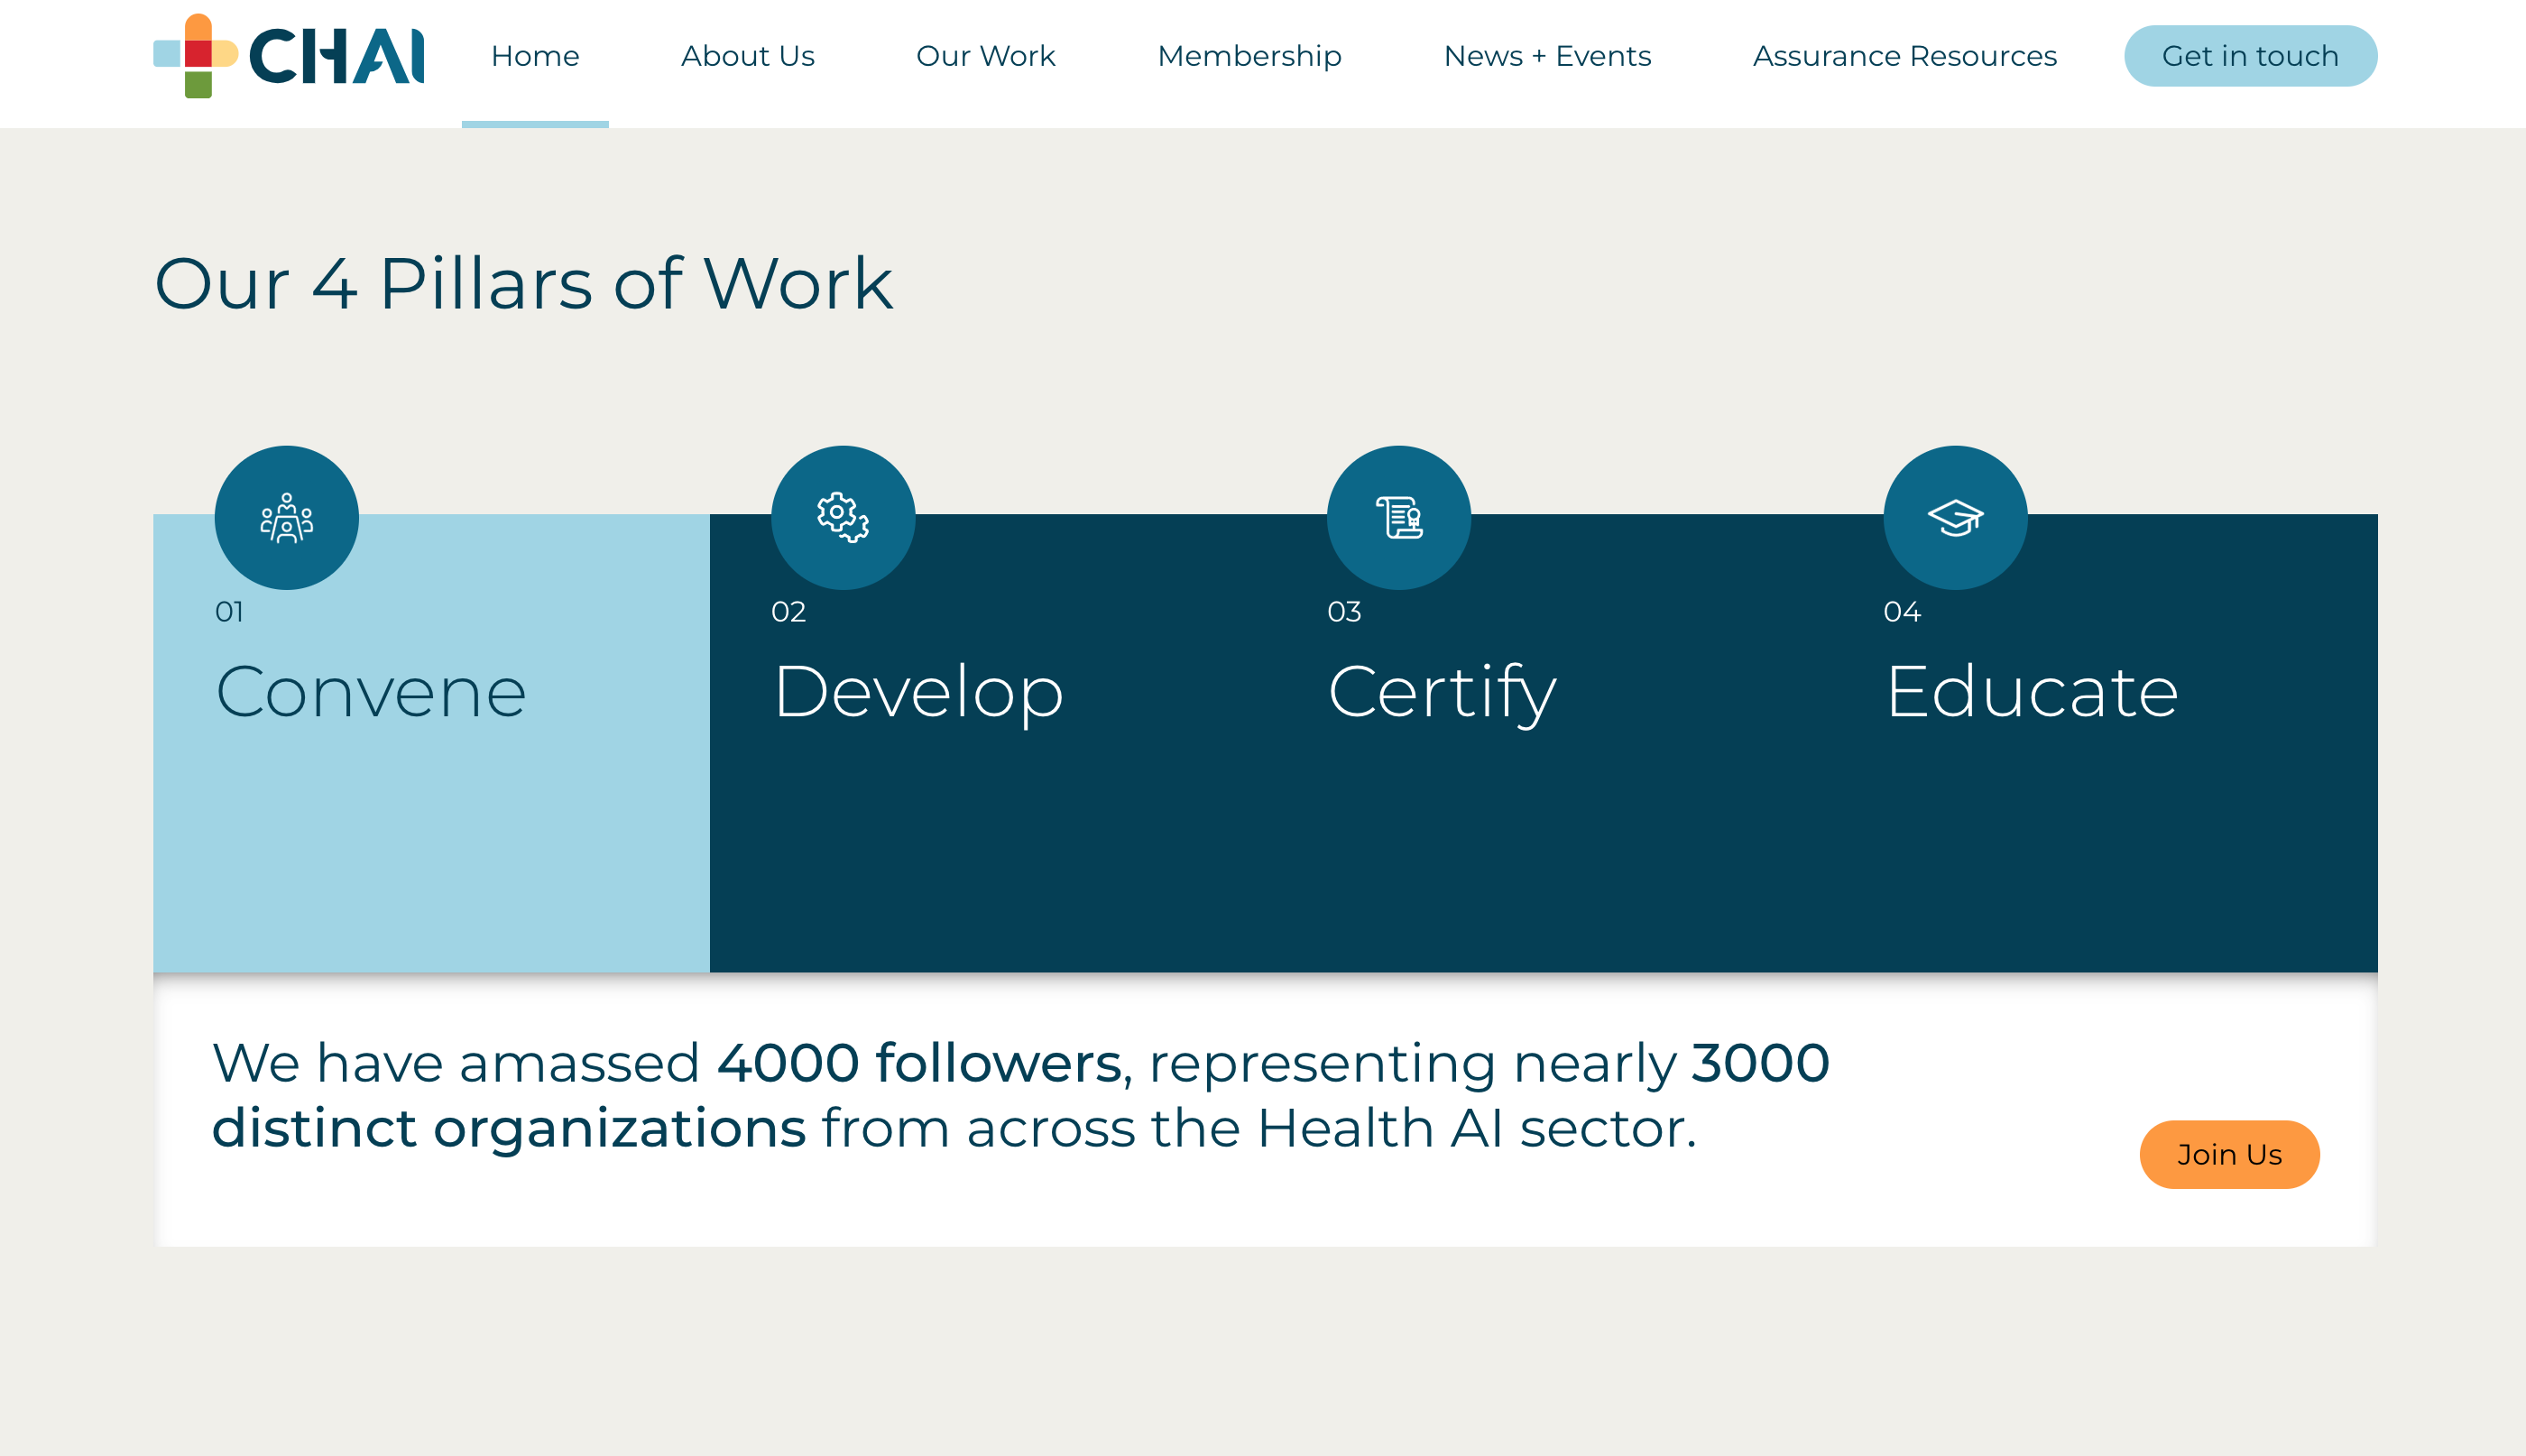
Task: Click the Educate graduation cap icon
Action: click(1954, 518)
